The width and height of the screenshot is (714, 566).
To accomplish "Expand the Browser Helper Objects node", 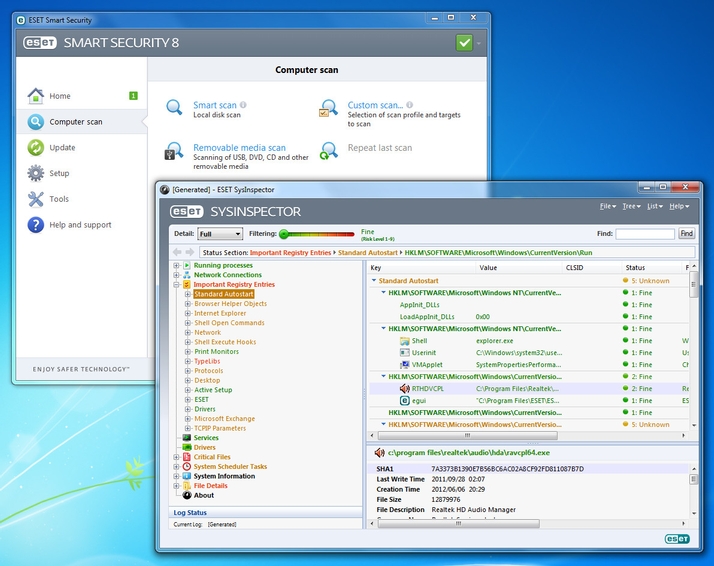I will [x=187, y=304].
